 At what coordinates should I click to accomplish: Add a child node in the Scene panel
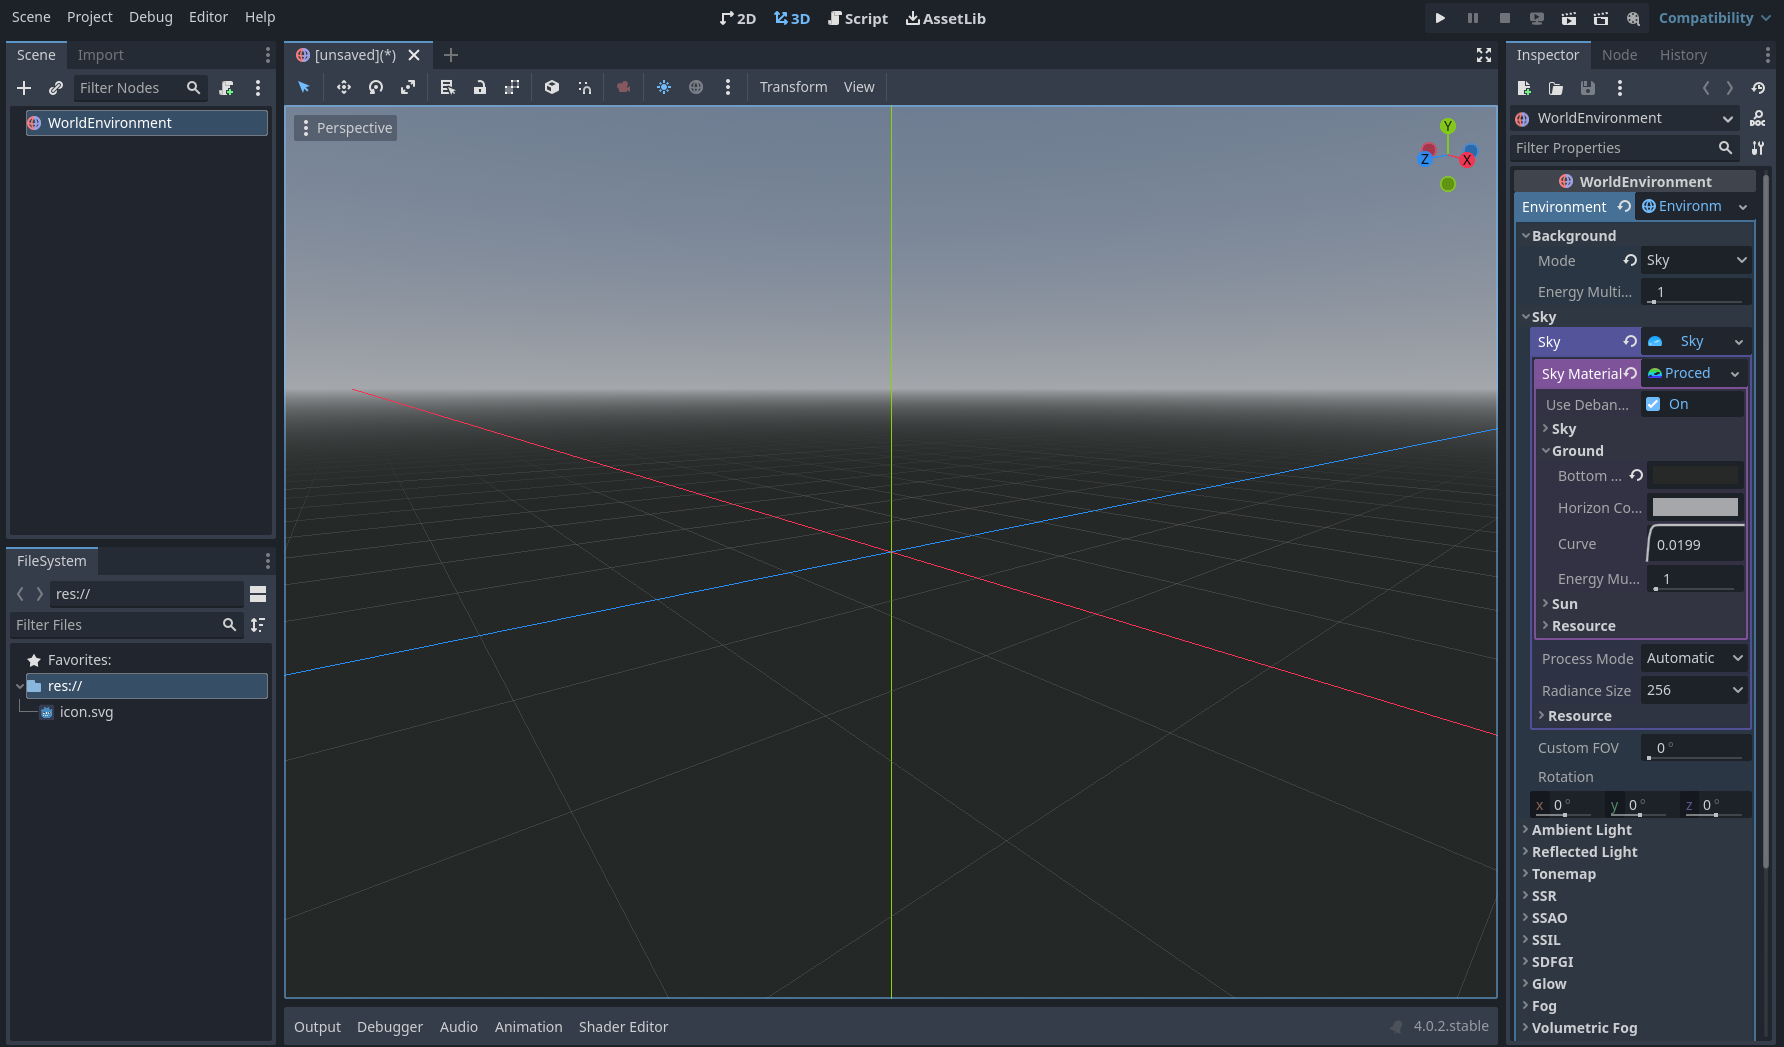click(x=24, y=88)
